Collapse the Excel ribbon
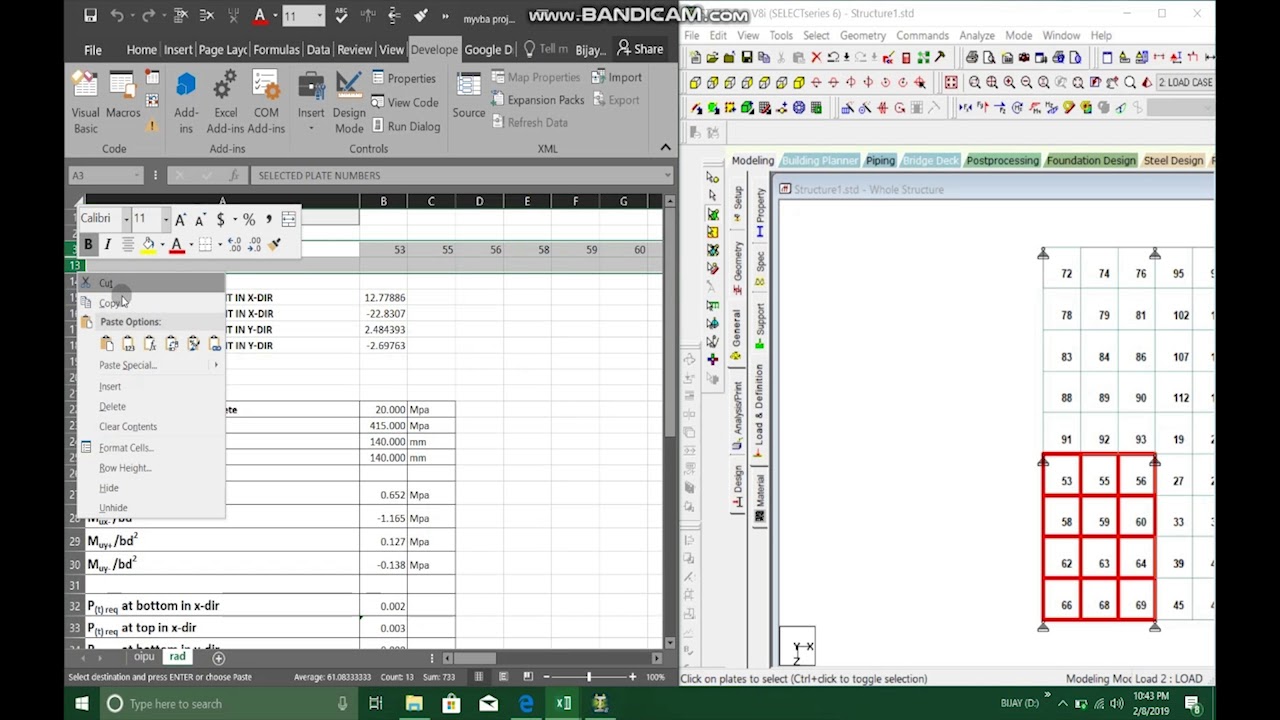The image size is (1280, 720). pos(665,147)
